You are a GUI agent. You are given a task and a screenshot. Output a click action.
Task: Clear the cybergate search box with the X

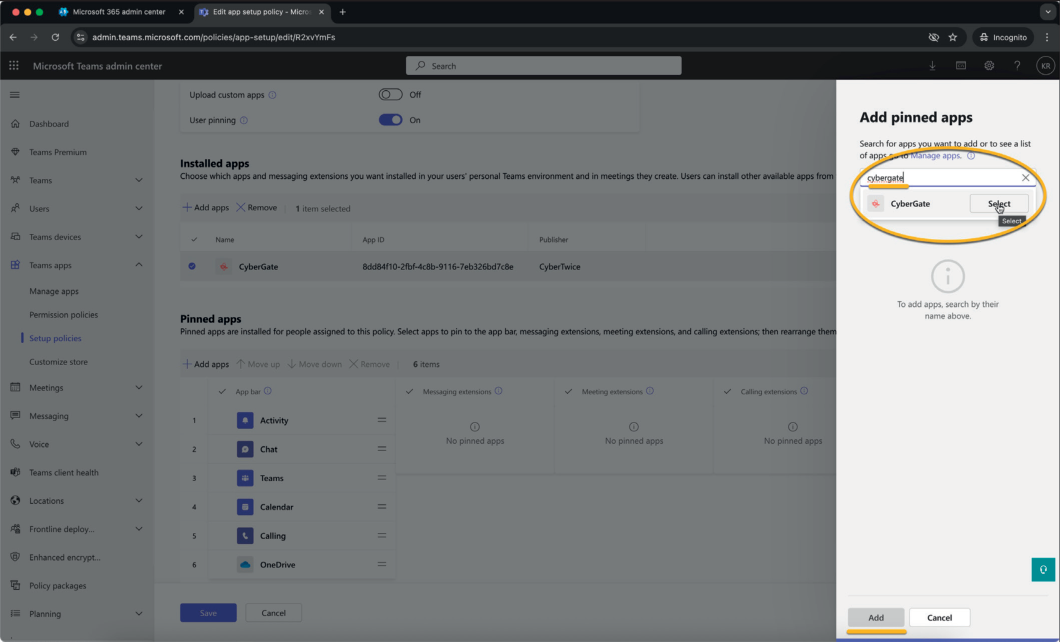coord(1027,177)
